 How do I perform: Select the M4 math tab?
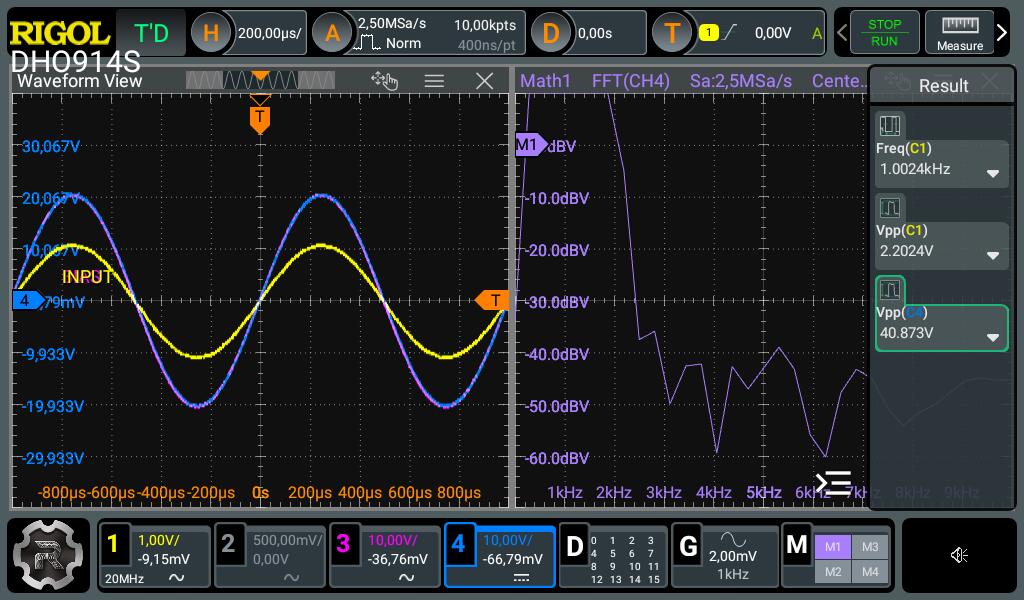tap(870, 571)
